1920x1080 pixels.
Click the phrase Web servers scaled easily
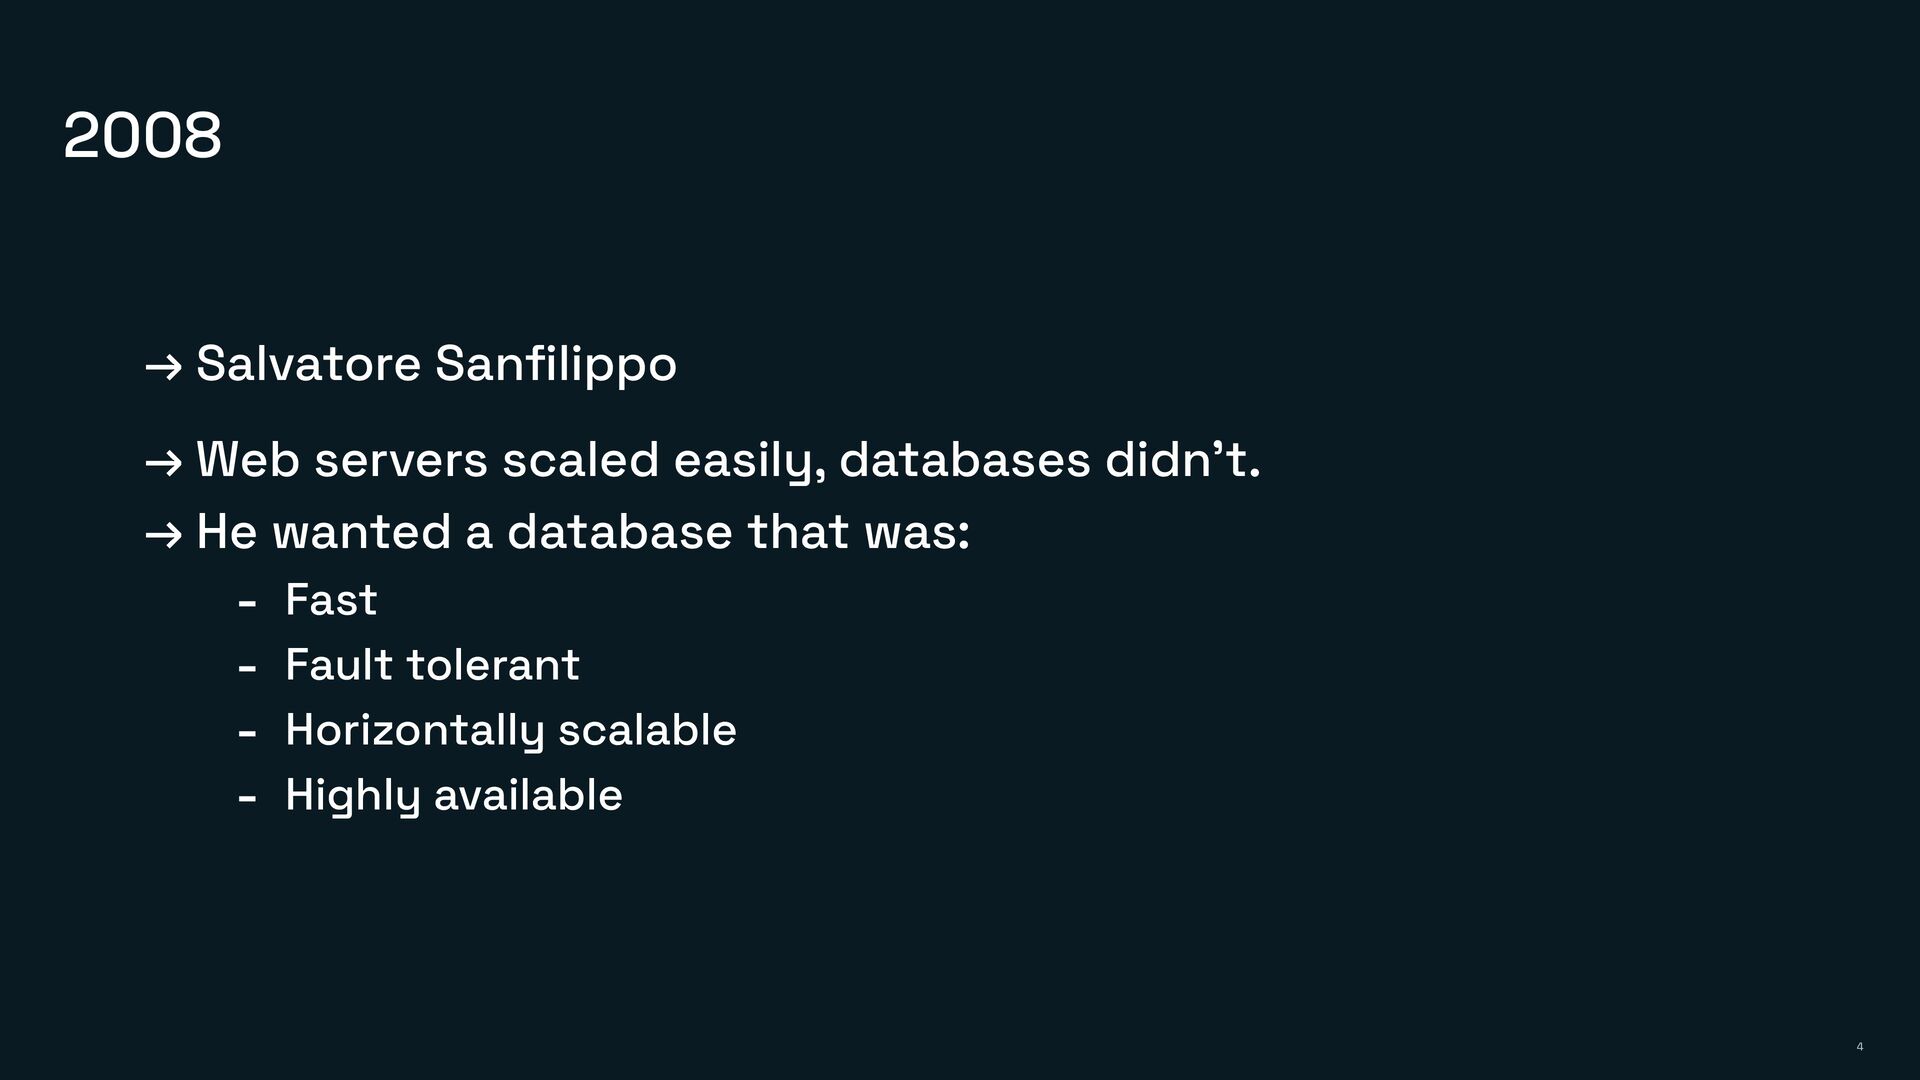click(x=510, y=460)
